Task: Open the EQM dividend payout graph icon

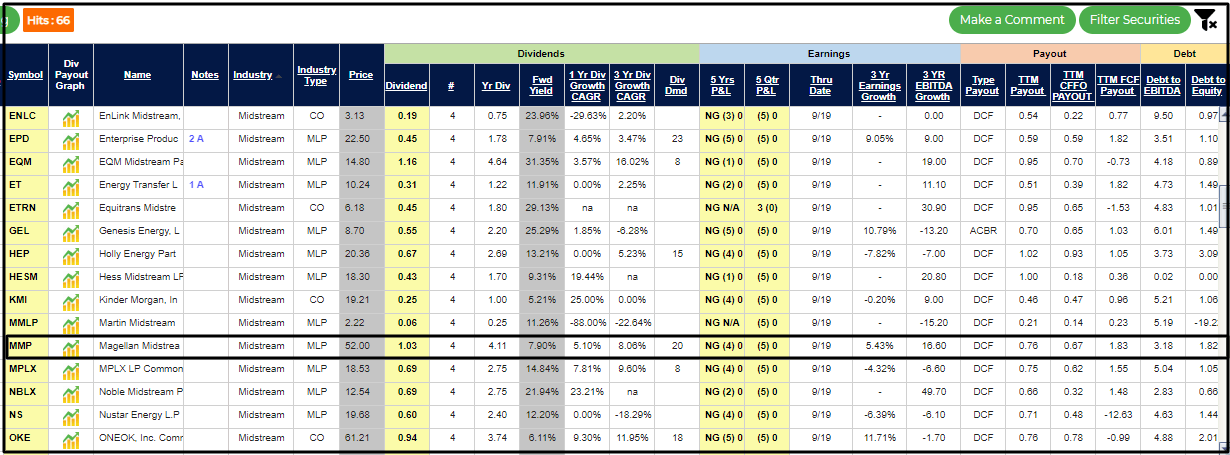Action: (71, 163)
